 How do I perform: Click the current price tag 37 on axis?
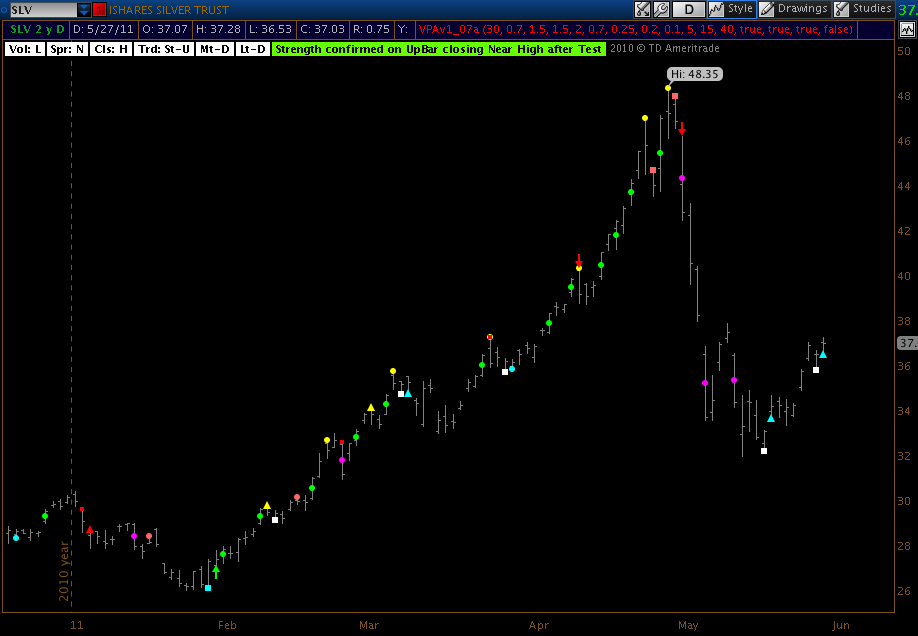point(907,343)
